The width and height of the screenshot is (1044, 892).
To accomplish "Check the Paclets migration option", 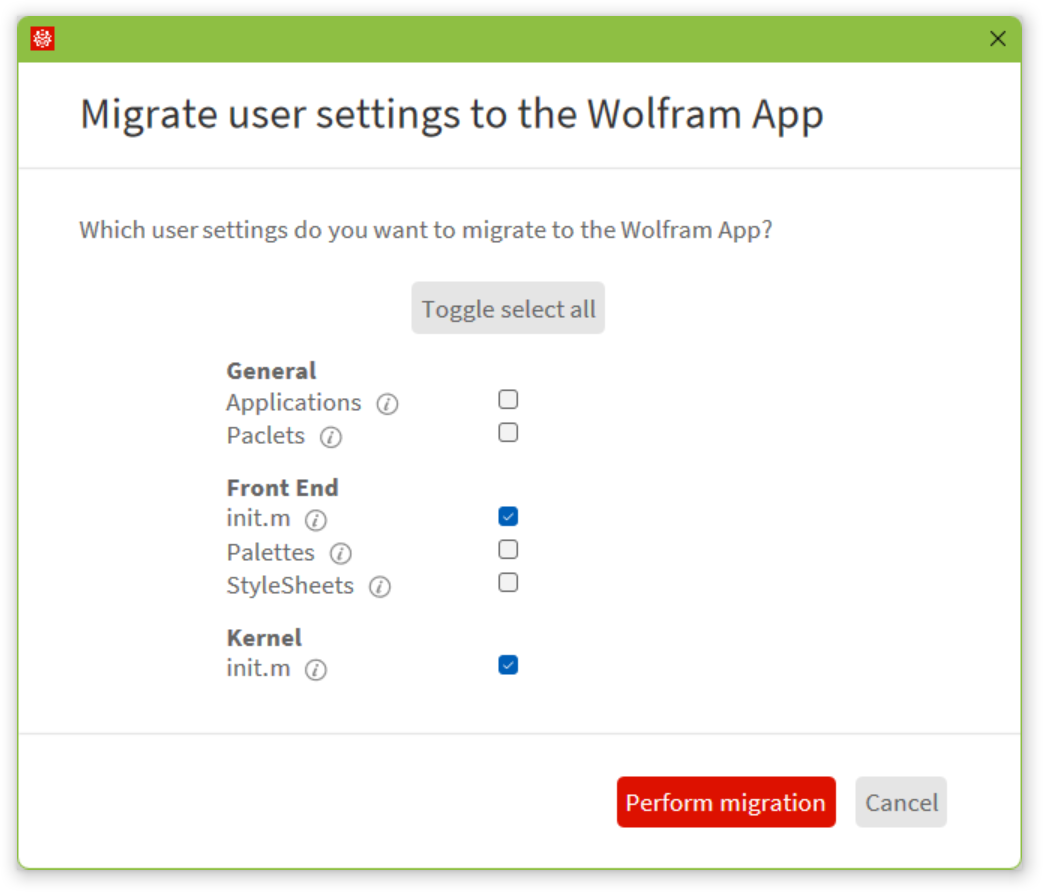I will click(x=508, y=432).
